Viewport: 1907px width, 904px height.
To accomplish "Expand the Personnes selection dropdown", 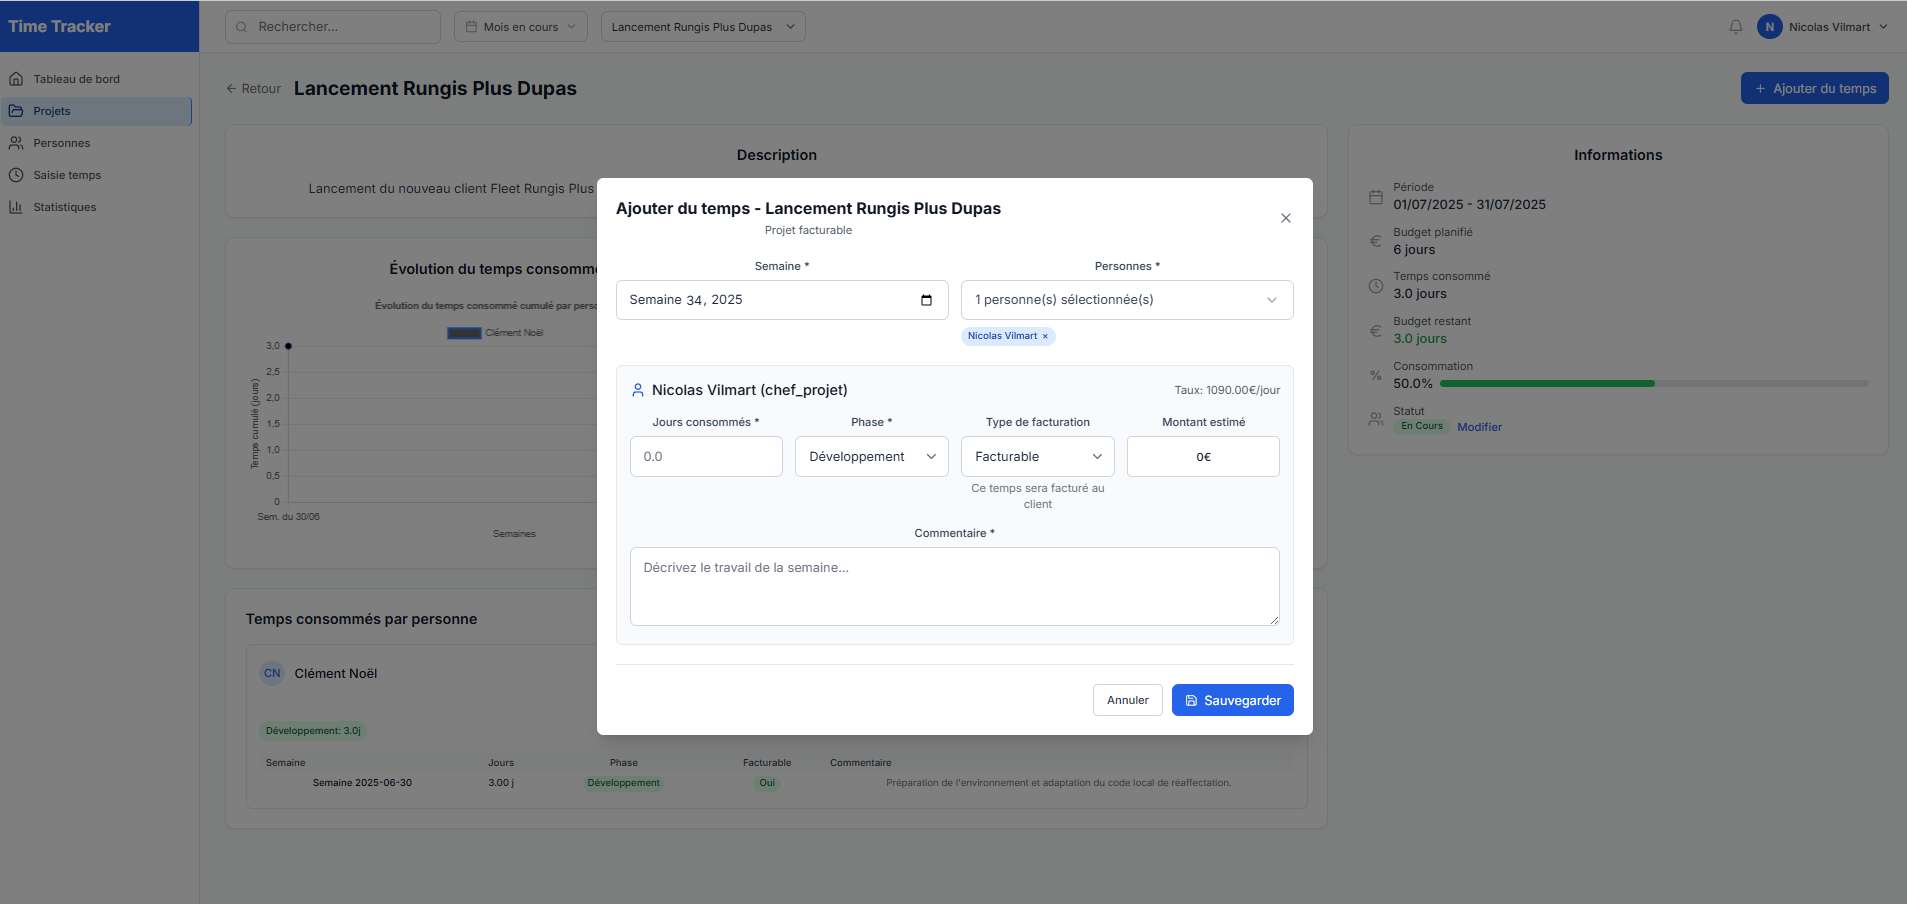I will click(x=1126, y=300).
